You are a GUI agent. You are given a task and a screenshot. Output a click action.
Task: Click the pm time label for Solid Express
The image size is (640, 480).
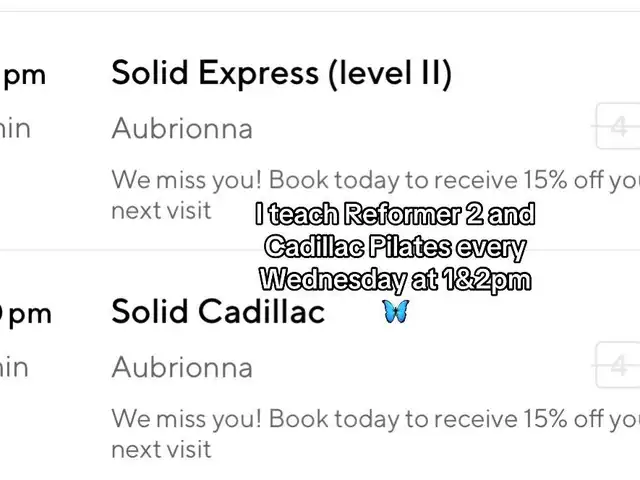[23, 76]
